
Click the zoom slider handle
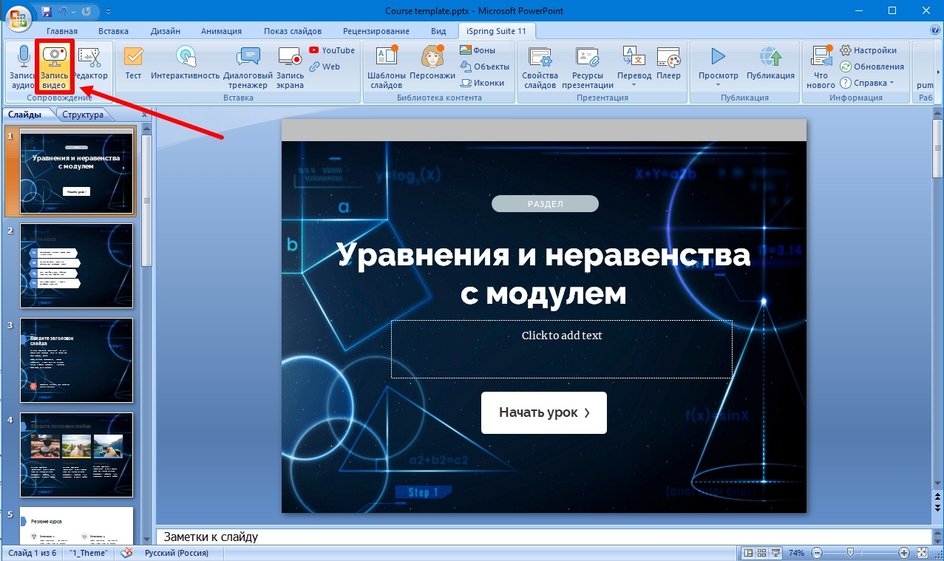pos(850,553)
